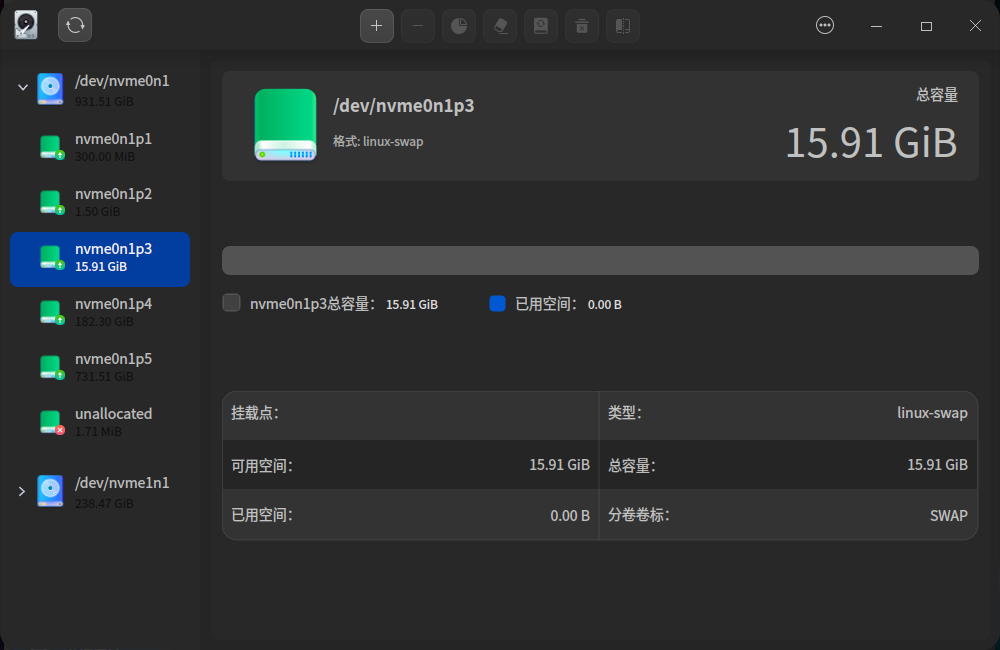Click the 类型 label in table
The image size is (1000, 650).
pyautogui.click(x=624, y=413)
